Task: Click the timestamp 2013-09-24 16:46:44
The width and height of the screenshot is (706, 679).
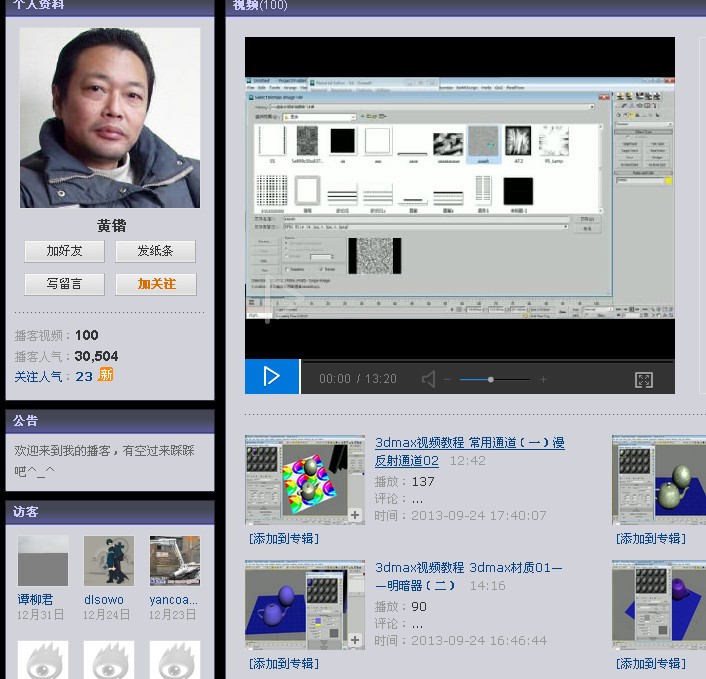Action: [x=479, y=640]
